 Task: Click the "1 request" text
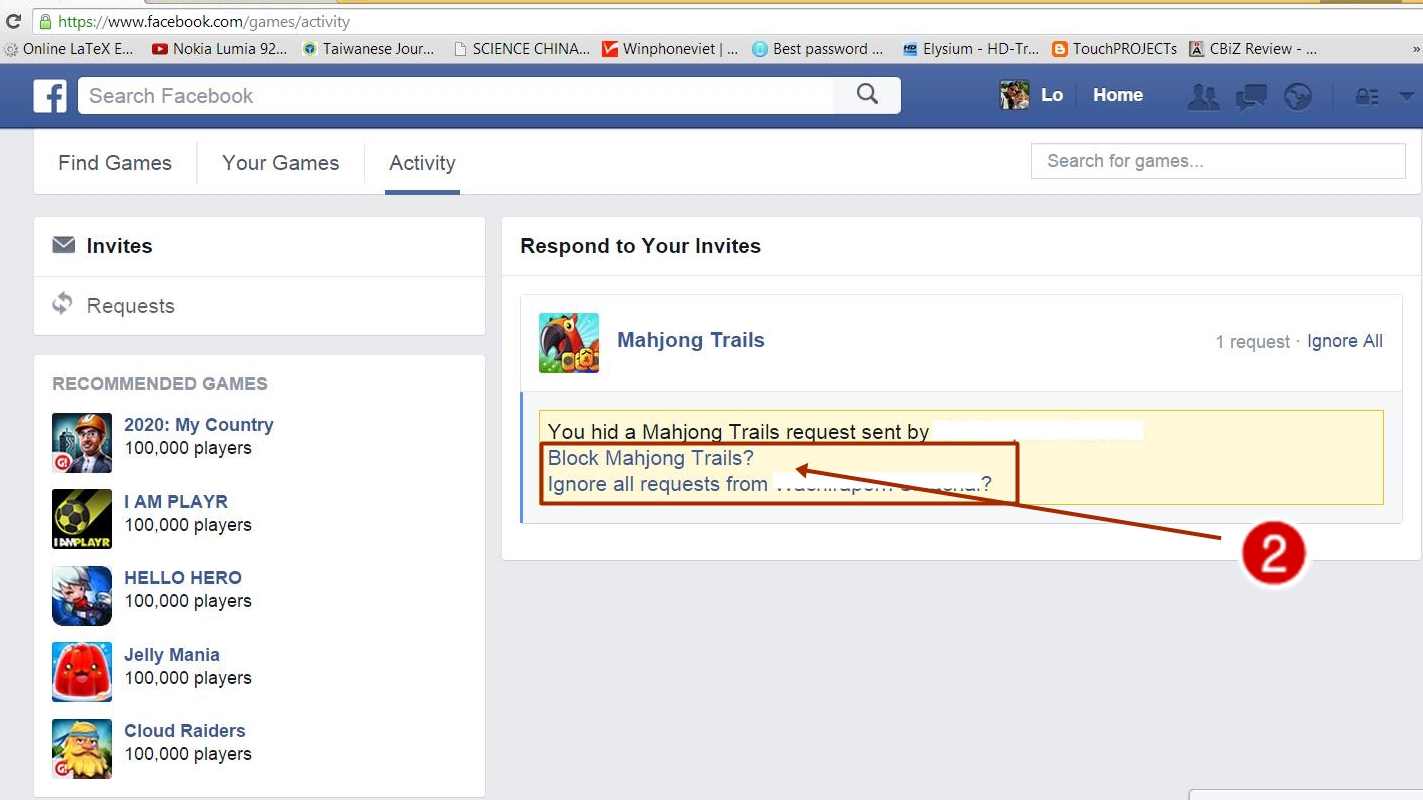click(x=1252, y=342)
